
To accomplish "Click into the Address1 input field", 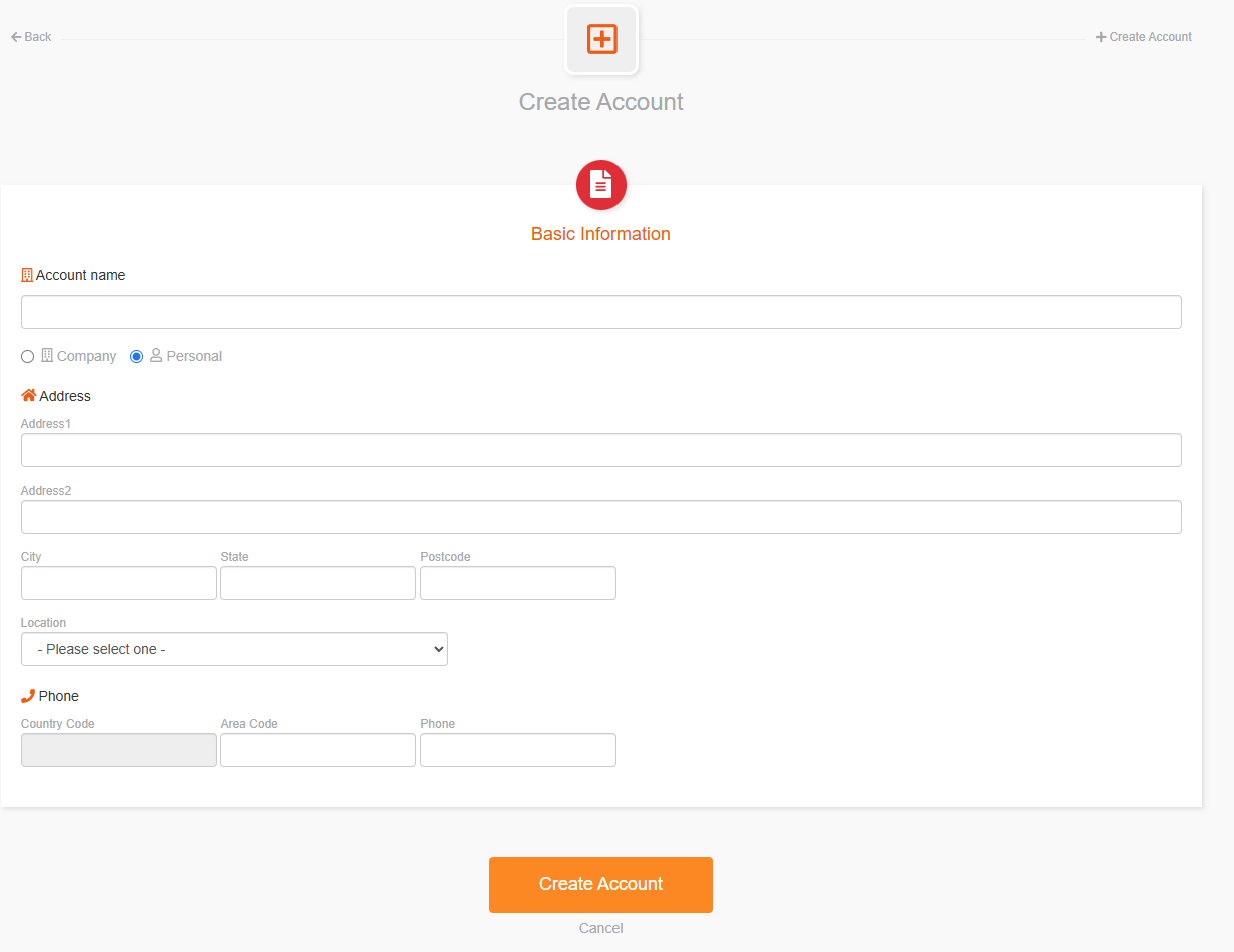I will [601, 450].
